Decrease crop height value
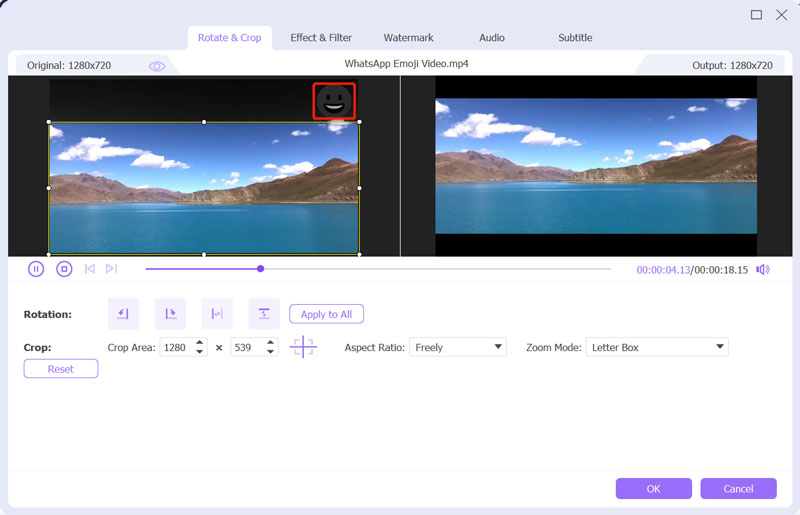Image resolution: width=800 pixels, height=515 pixels. [270, 352]
